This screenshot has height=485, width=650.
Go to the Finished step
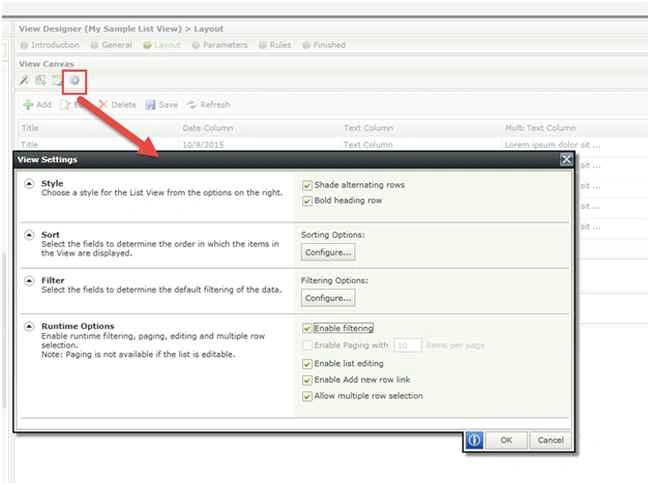[324, 45]
